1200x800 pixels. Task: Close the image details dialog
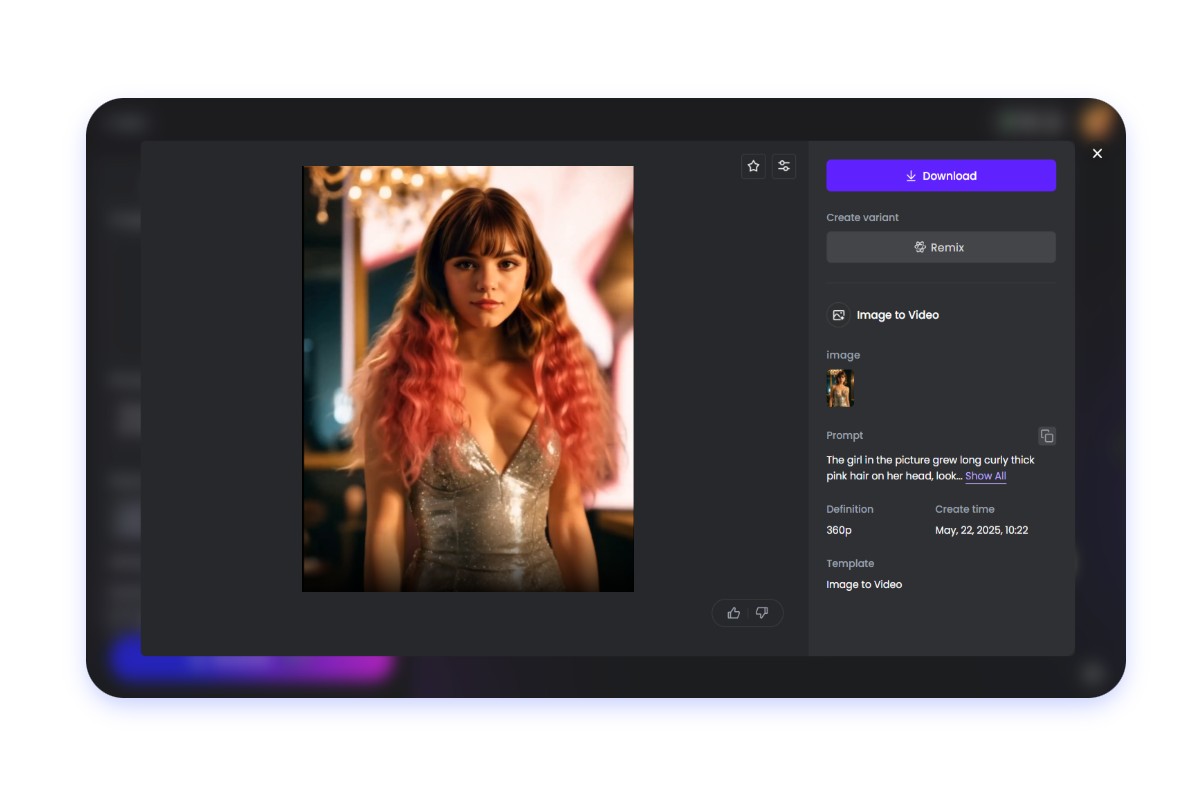1097,153
